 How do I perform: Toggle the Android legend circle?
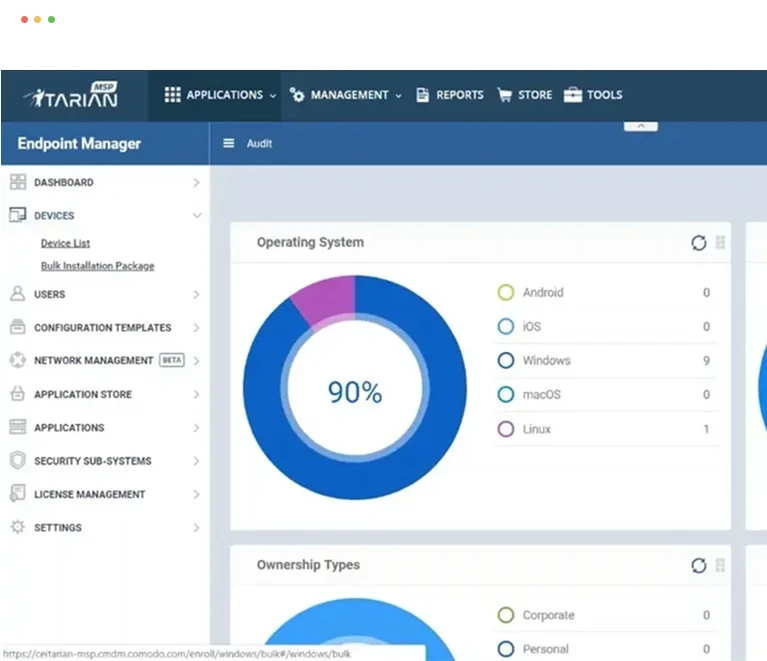506,293
